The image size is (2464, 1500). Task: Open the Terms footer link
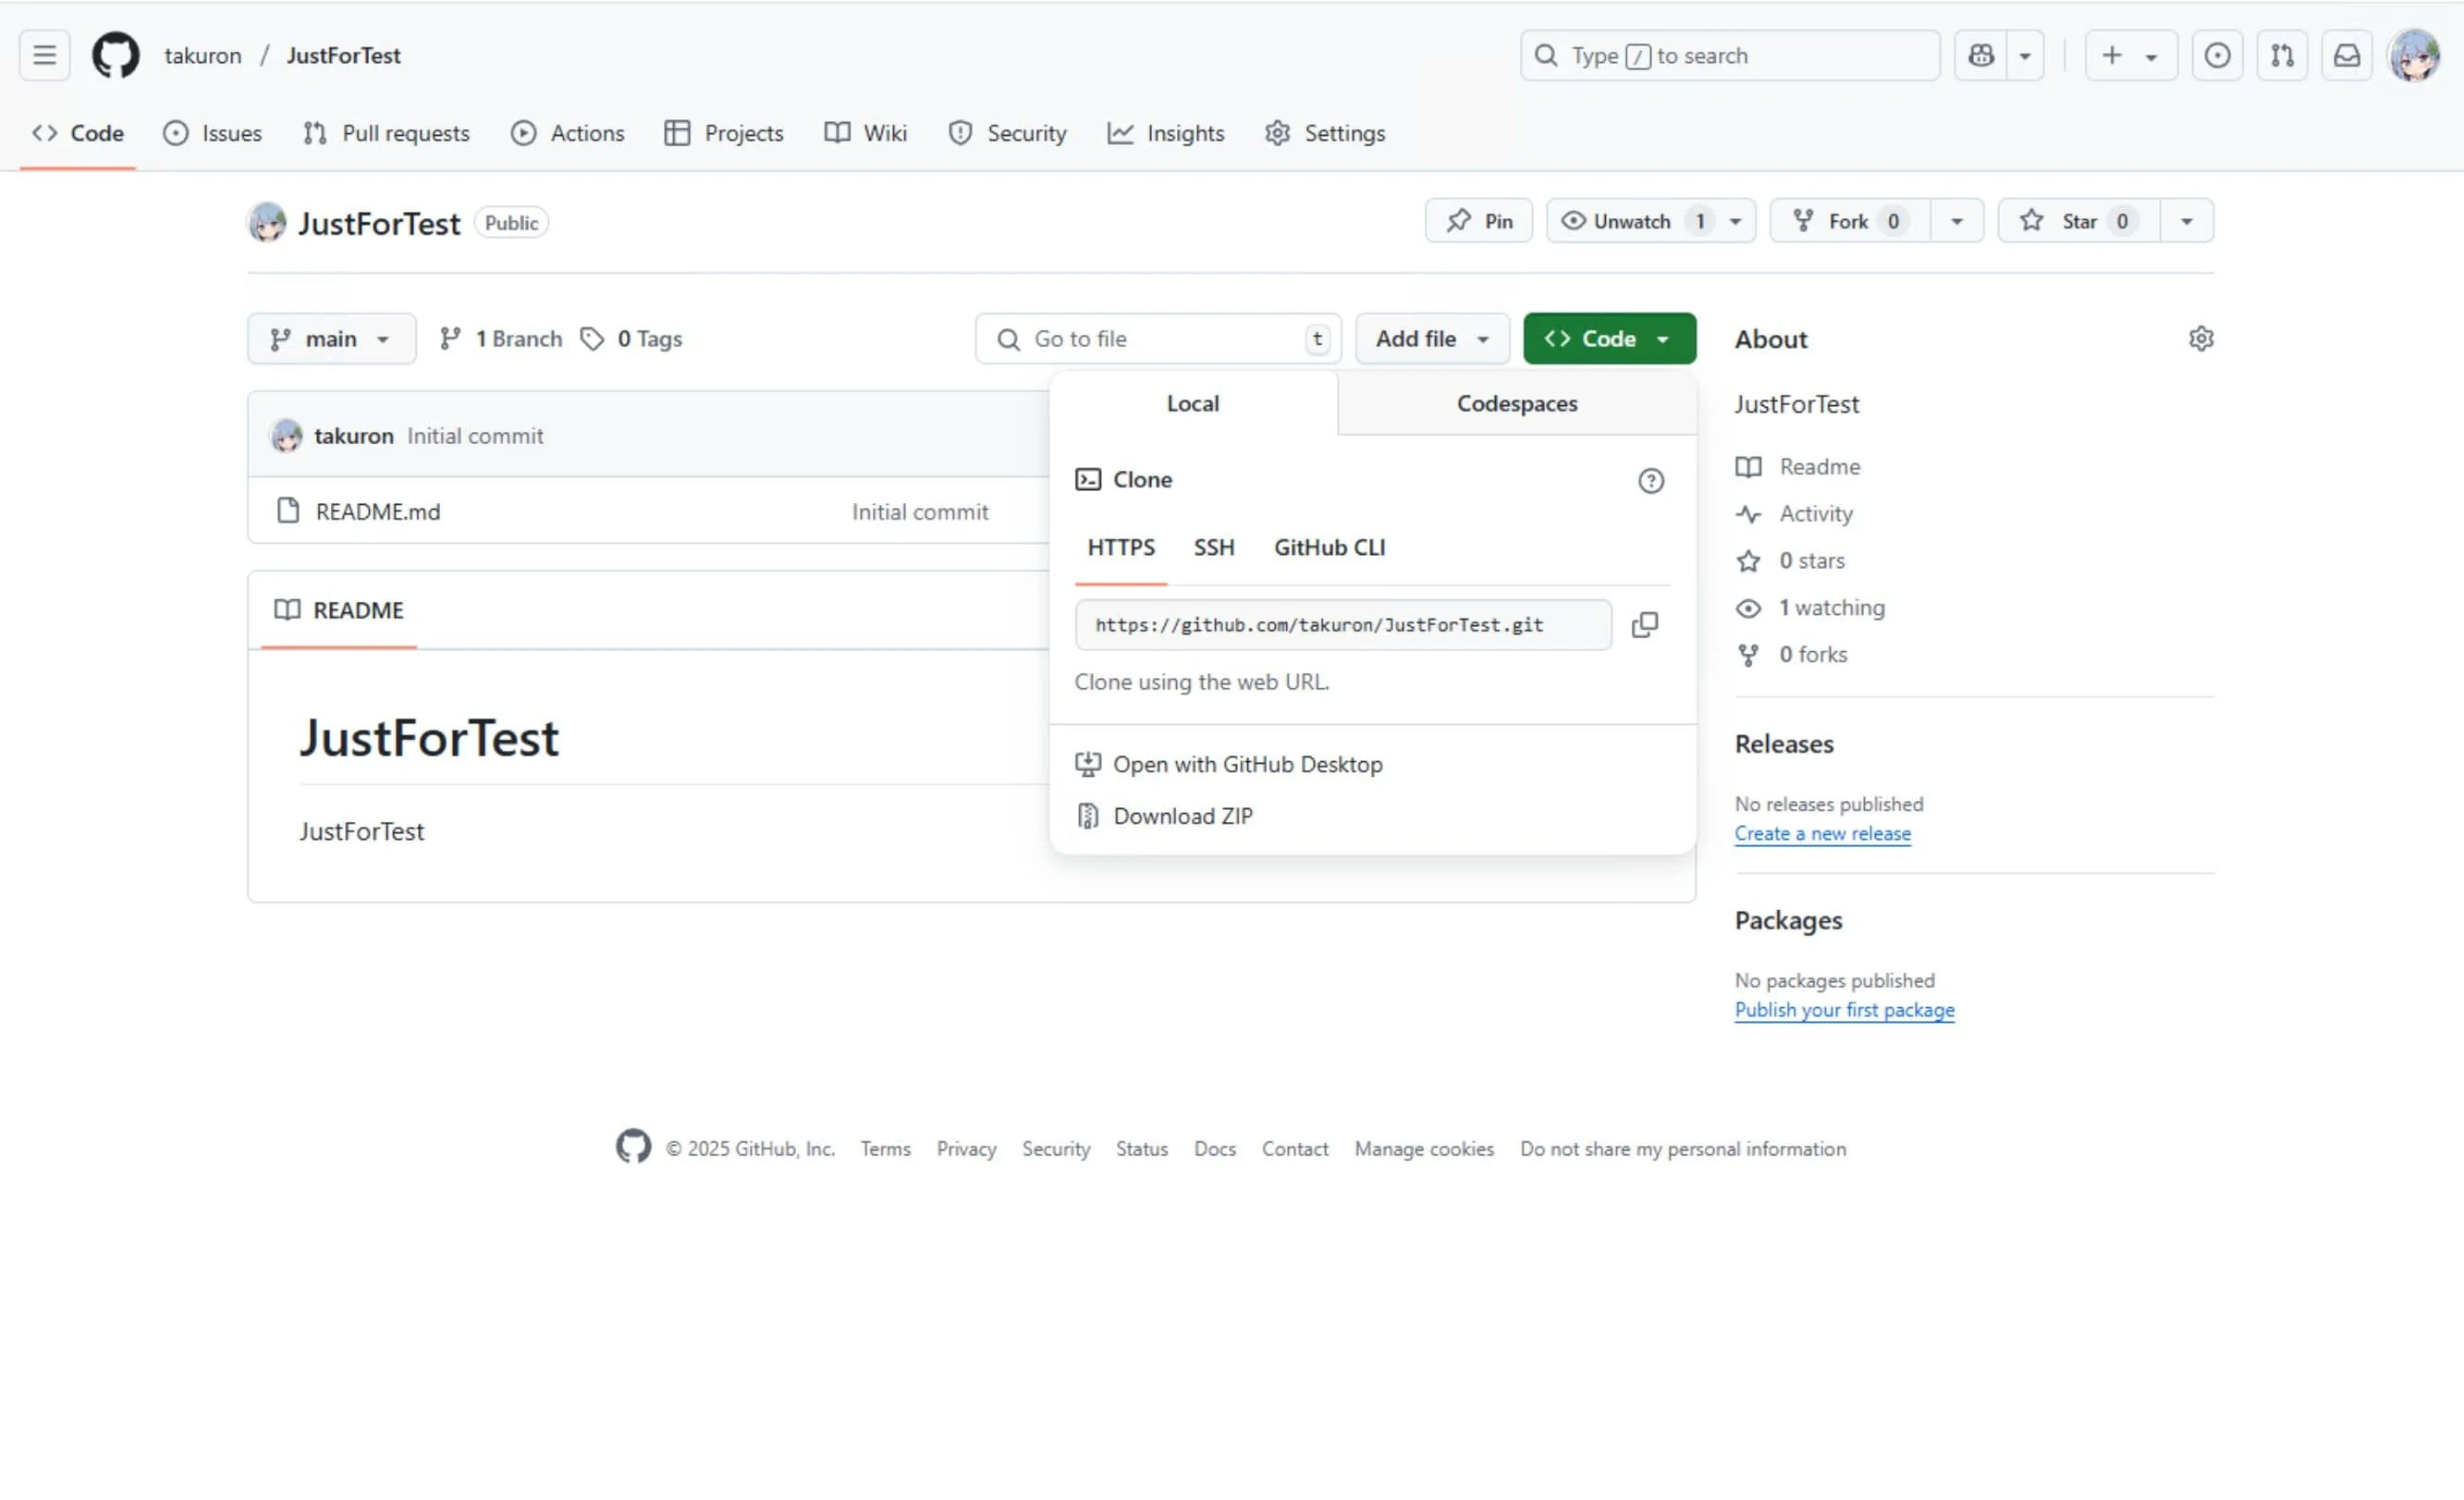point(885,1149)
